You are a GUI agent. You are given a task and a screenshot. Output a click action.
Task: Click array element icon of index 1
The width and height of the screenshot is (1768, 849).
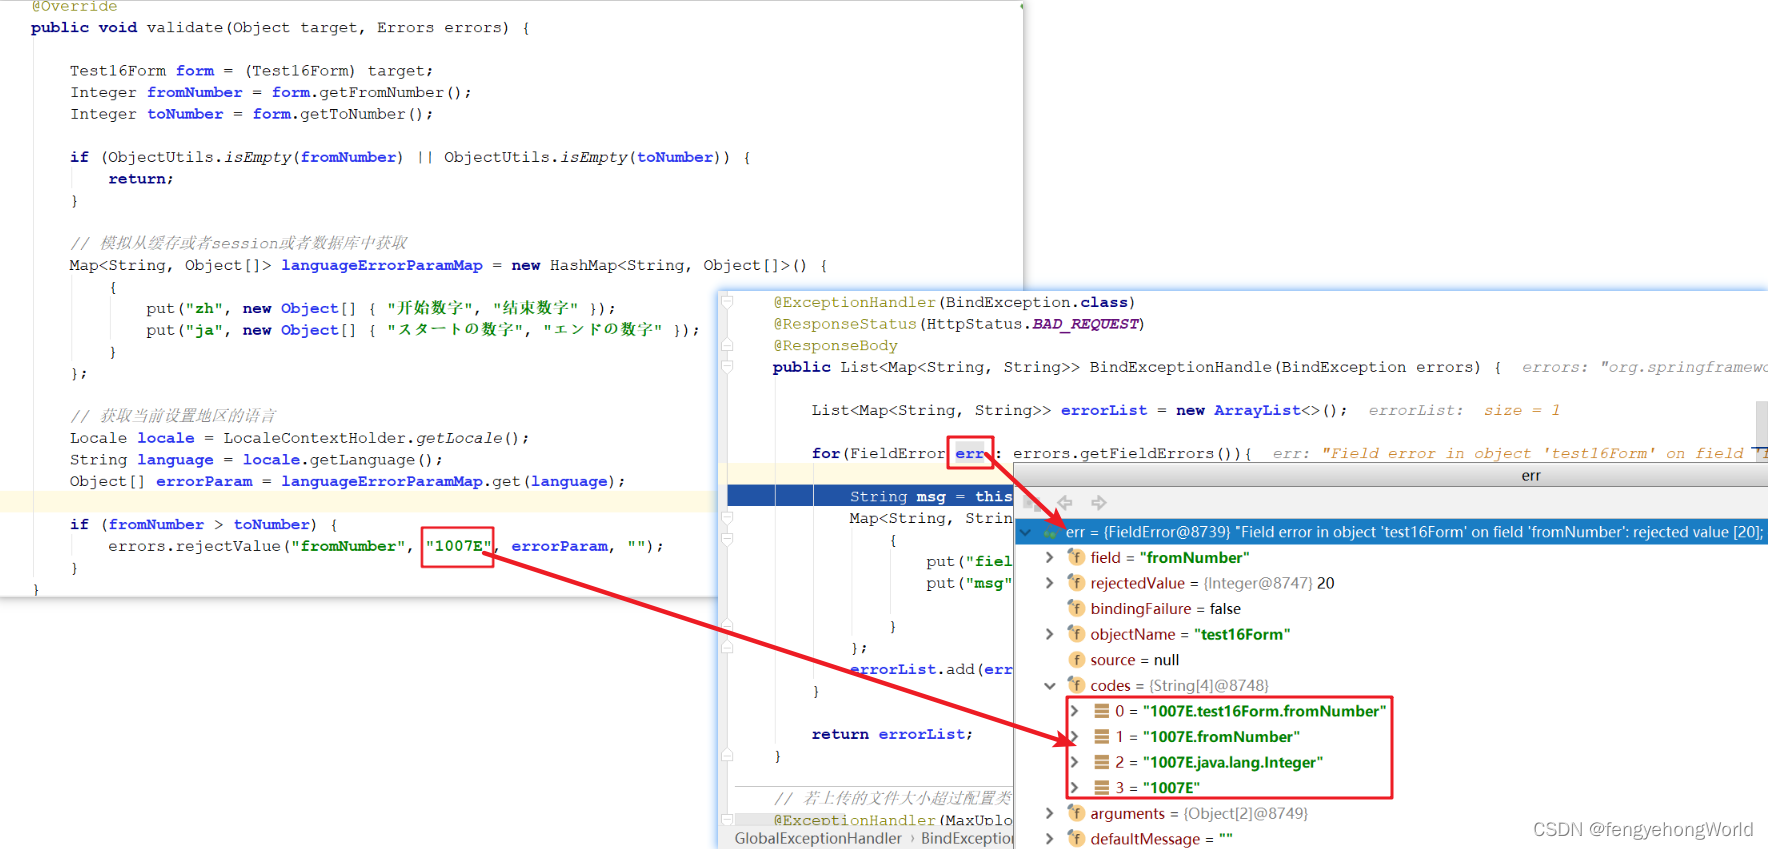pos(1101,737)
